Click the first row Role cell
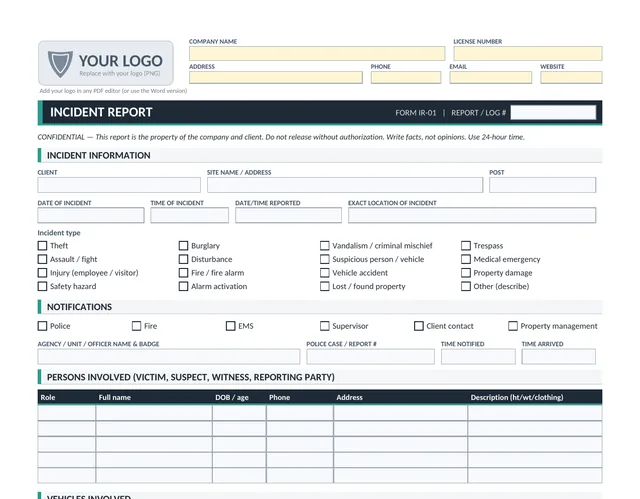 (67, 413)
